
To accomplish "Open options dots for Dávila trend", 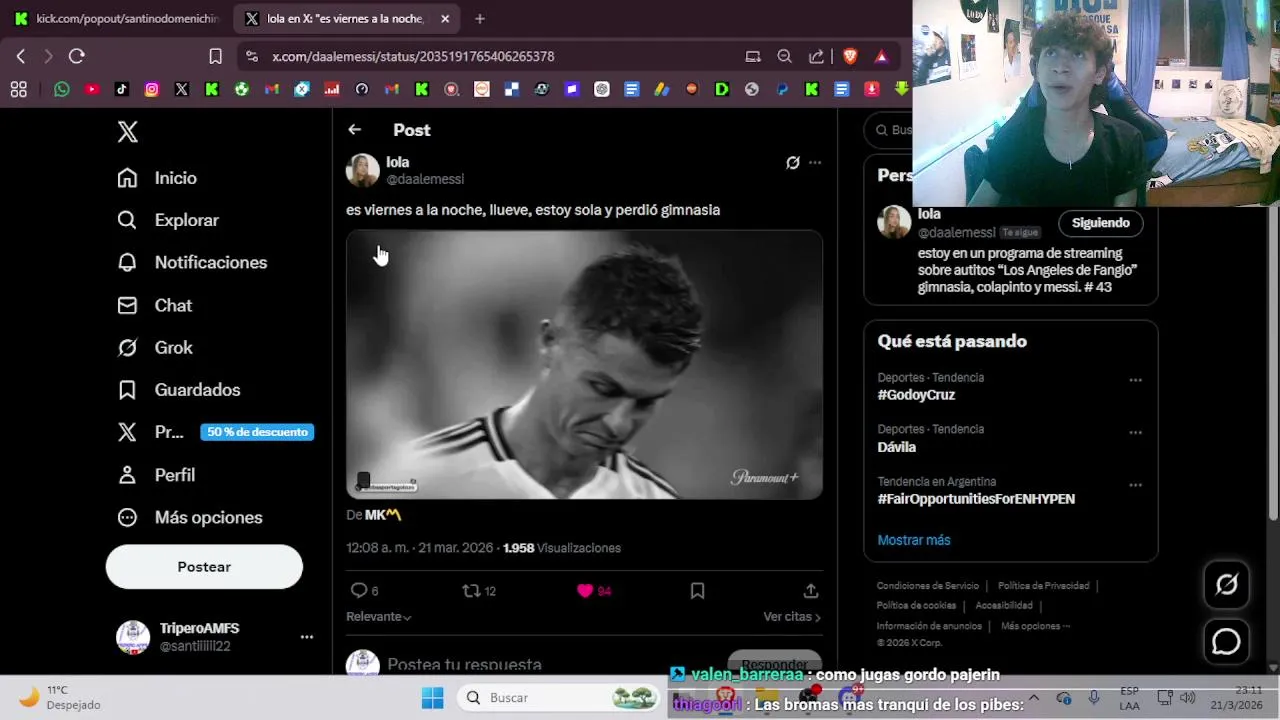I will pyautogui.click(x=1135, y=432).
